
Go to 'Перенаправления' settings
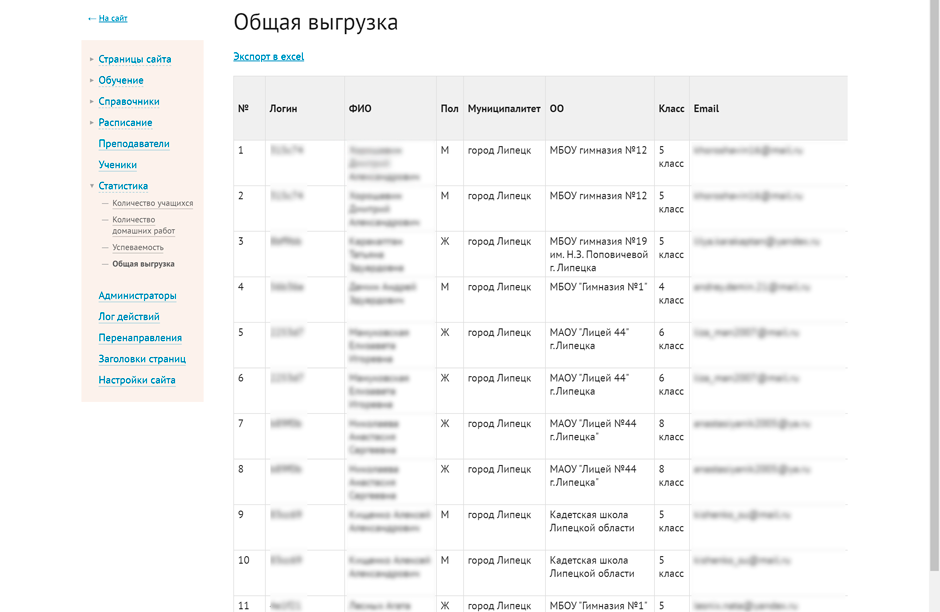140,338
